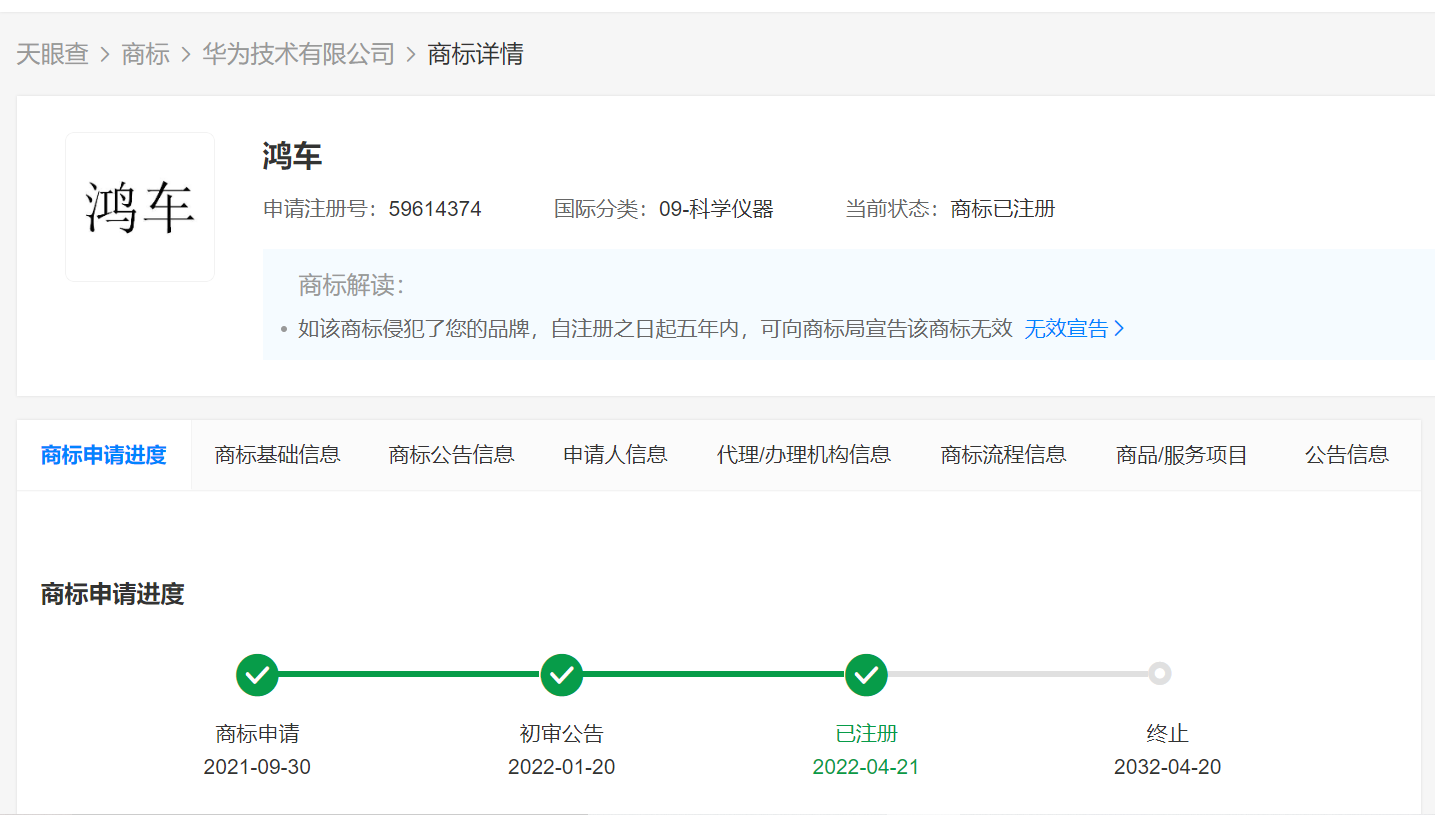The width and height of the screenshot is (1435, 815).
Task: Click the date 2022-01-20
Action: [562, 767]
